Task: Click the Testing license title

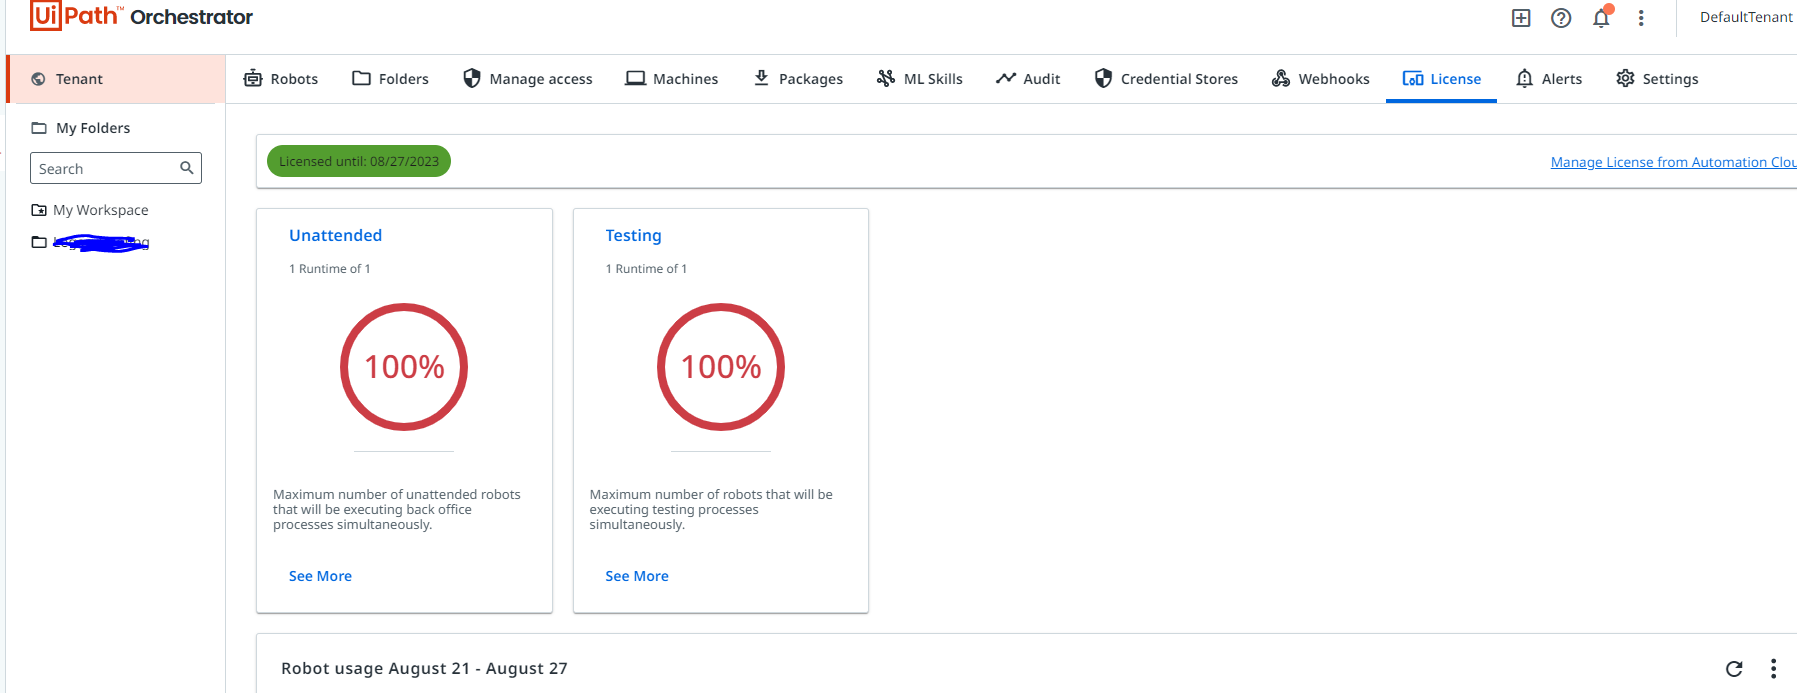Action: (x=633, y=235)
